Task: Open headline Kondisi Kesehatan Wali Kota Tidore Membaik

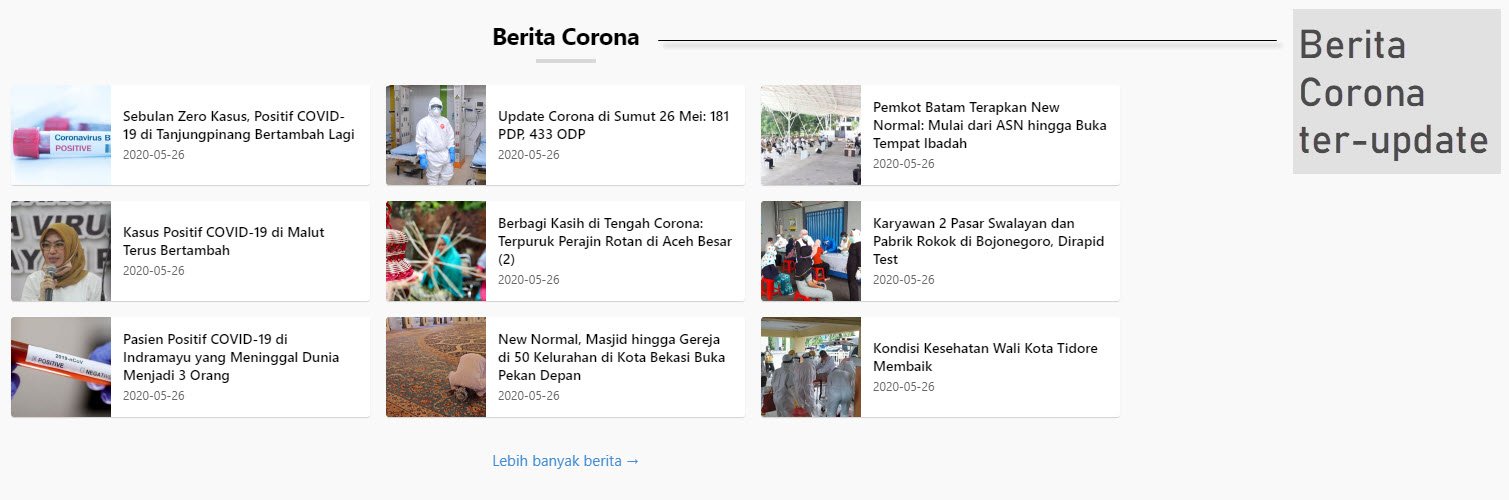Action: coord(985,357)
